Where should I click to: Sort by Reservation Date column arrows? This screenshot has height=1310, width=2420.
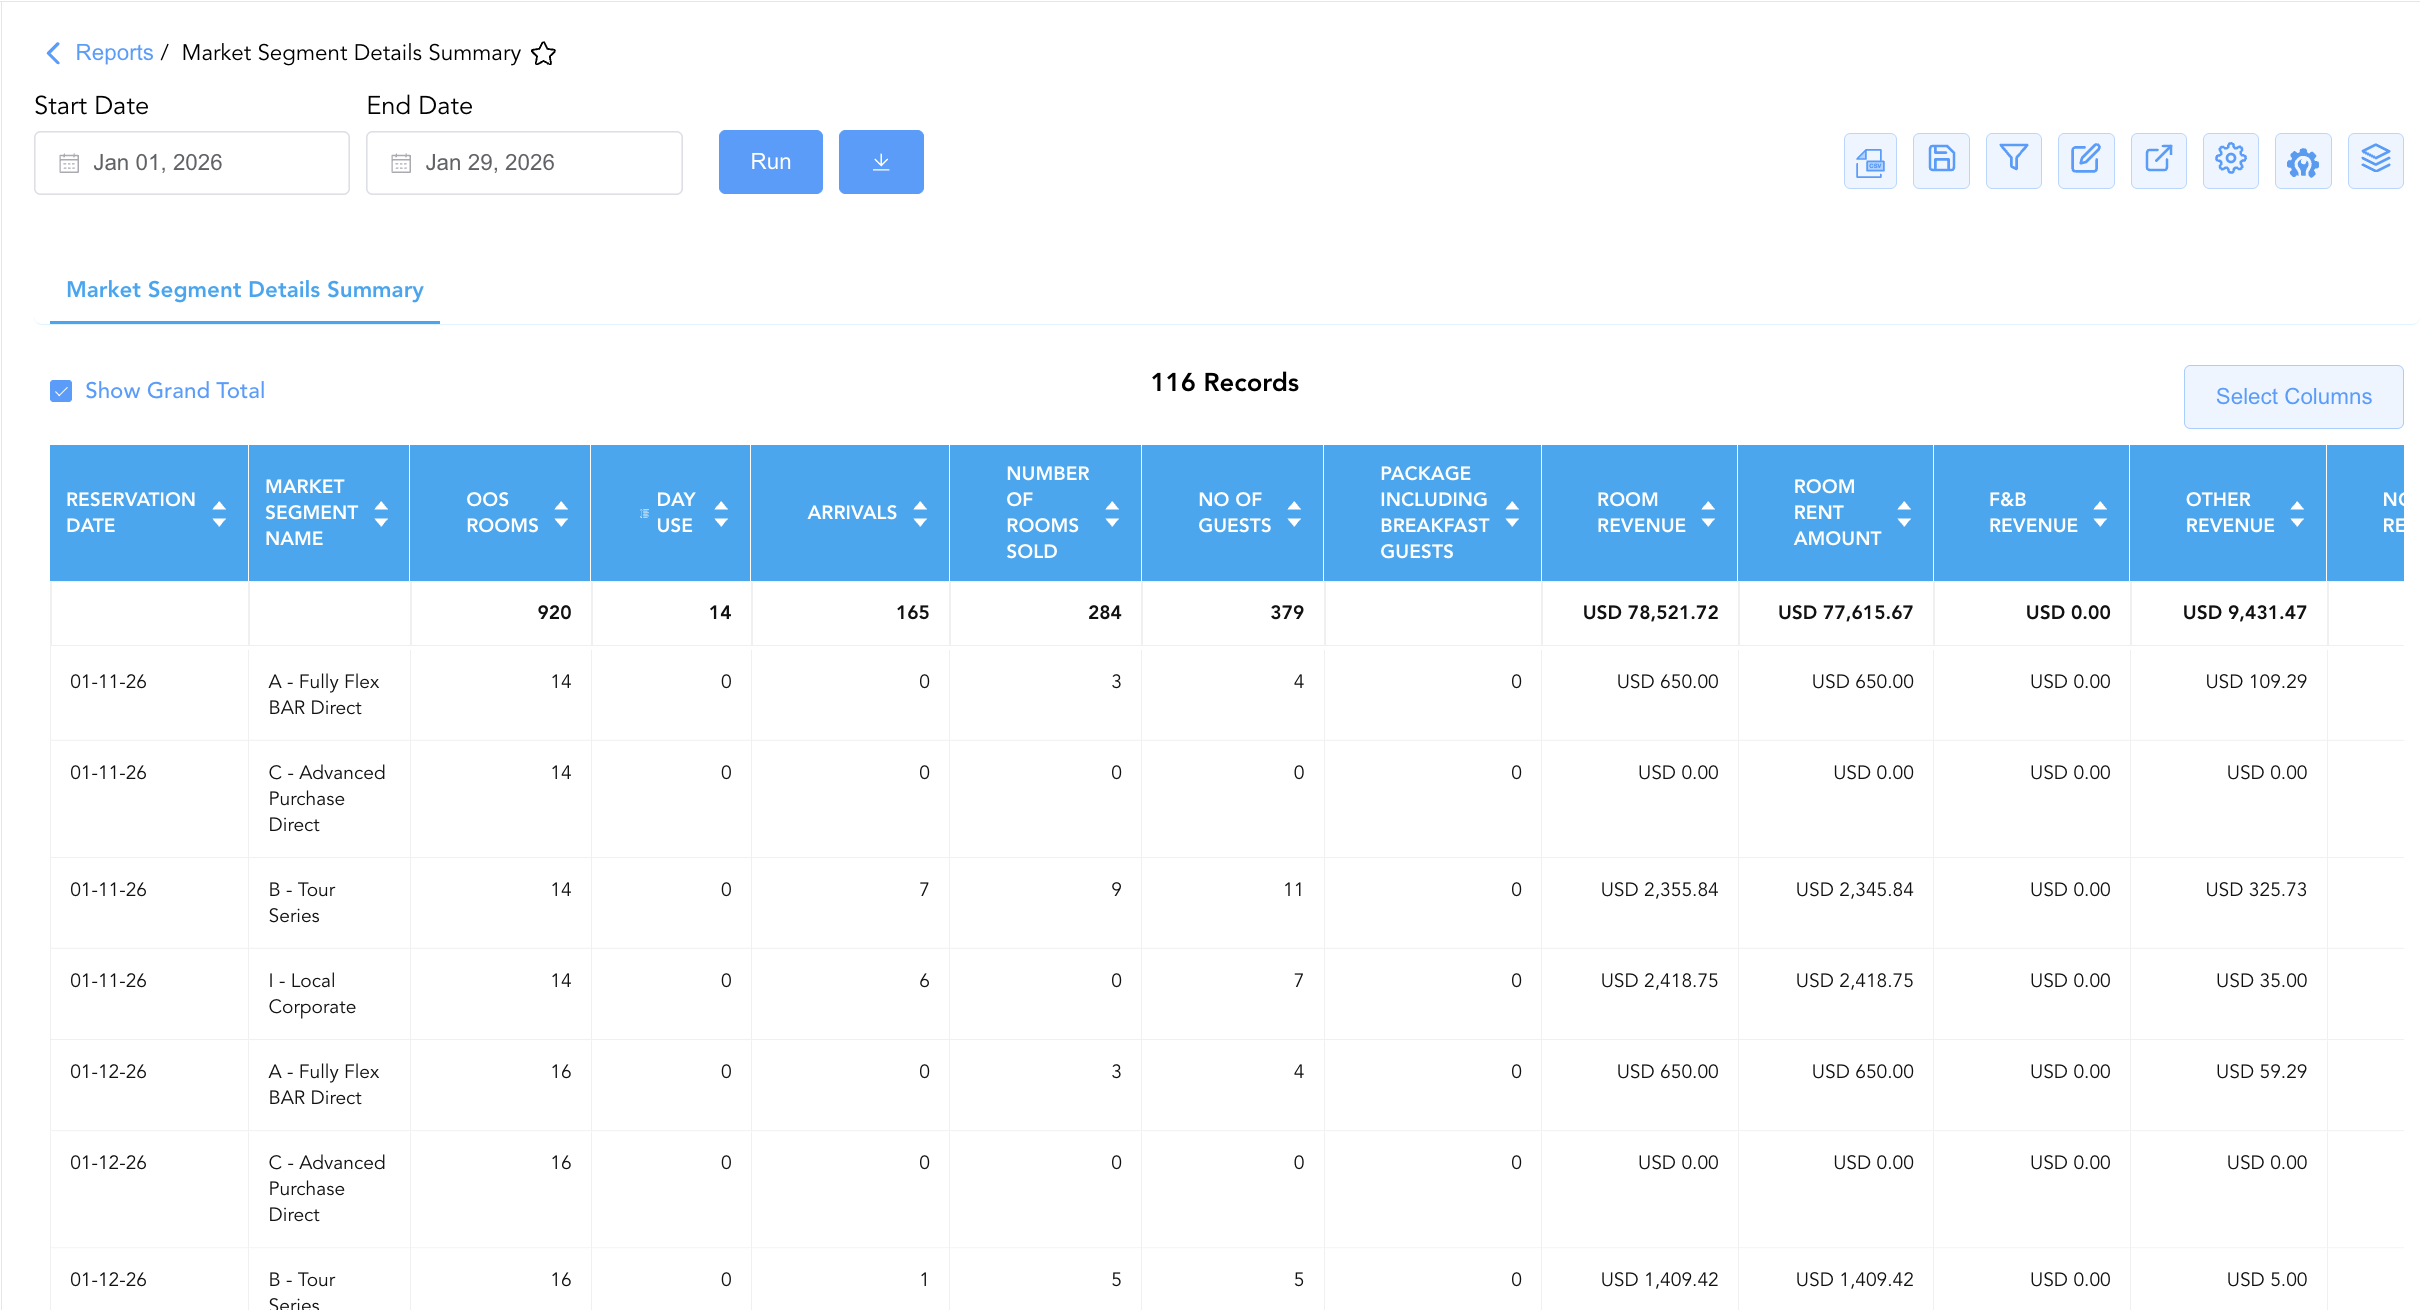[x=219, y=514]
